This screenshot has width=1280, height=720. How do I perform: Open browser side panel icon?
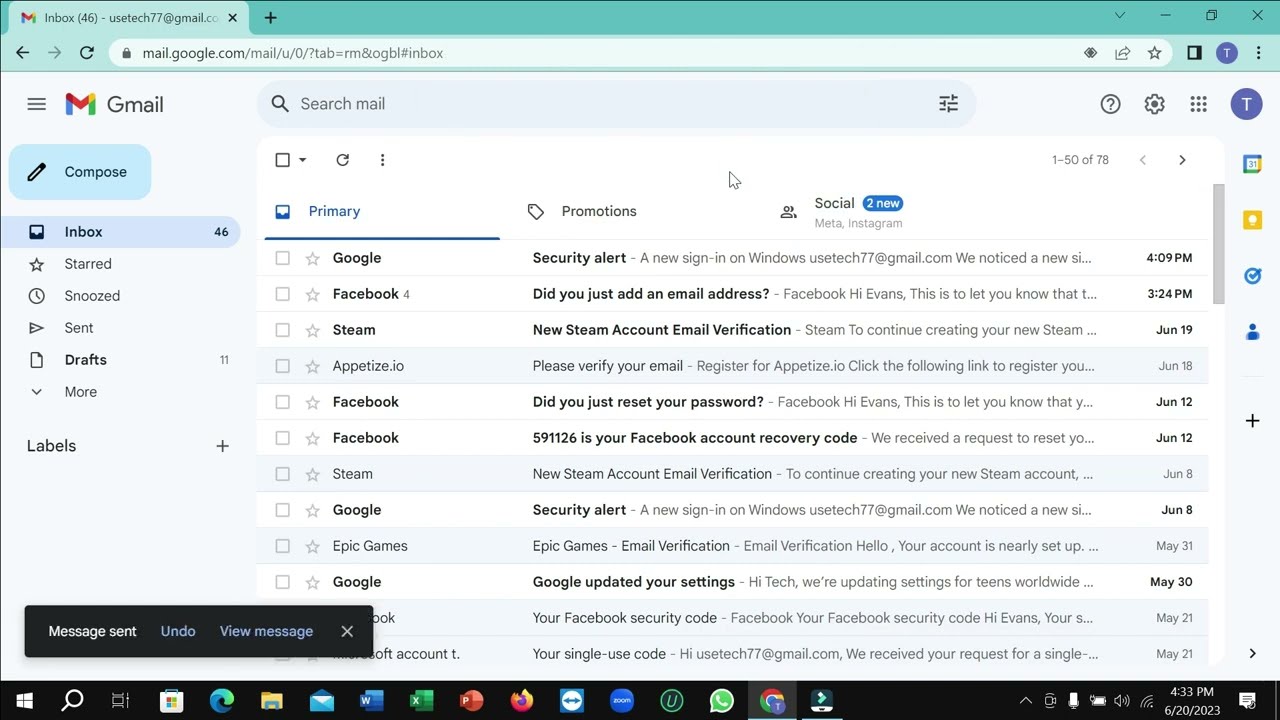(1194, 53)
